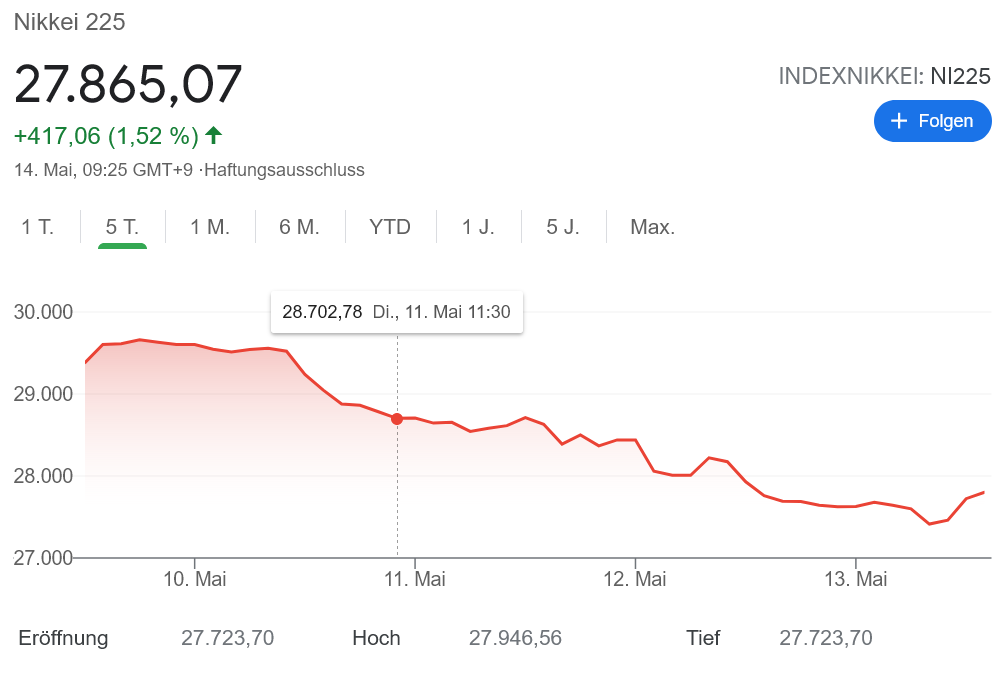Click the 13. Mai date label

pyautogui.click(x=856, y=579)
